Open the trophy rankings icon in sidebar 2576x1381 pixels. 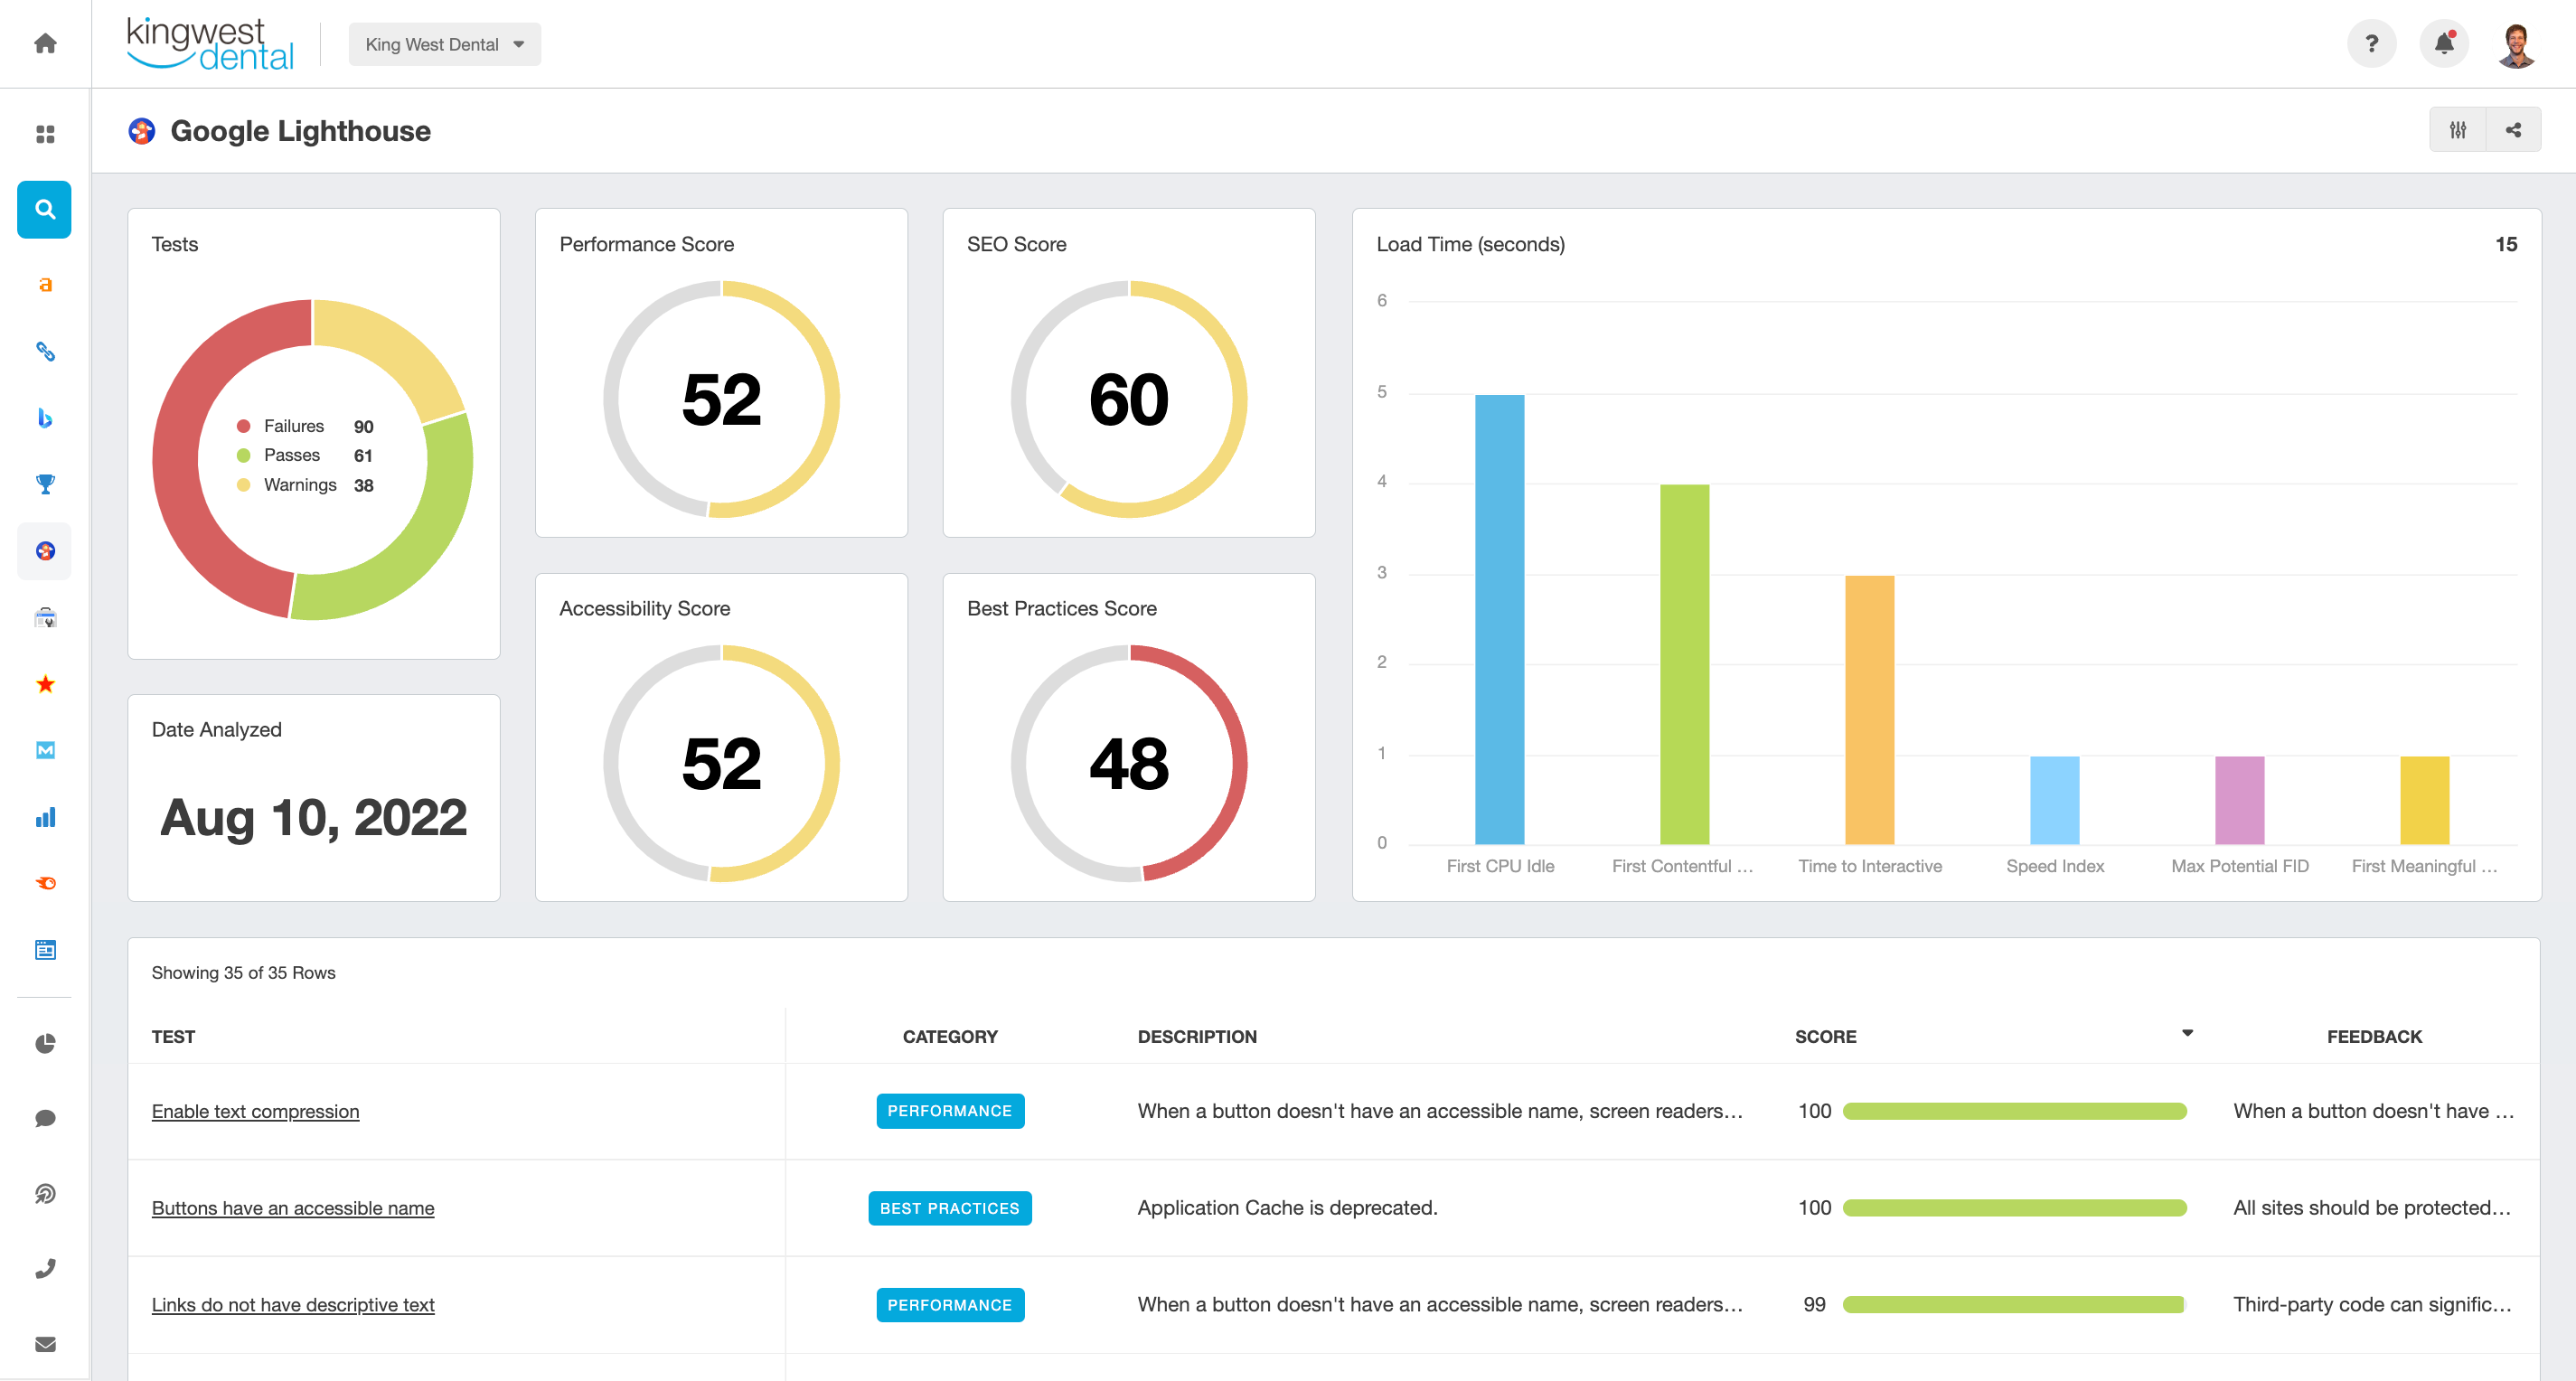(45, 484)
